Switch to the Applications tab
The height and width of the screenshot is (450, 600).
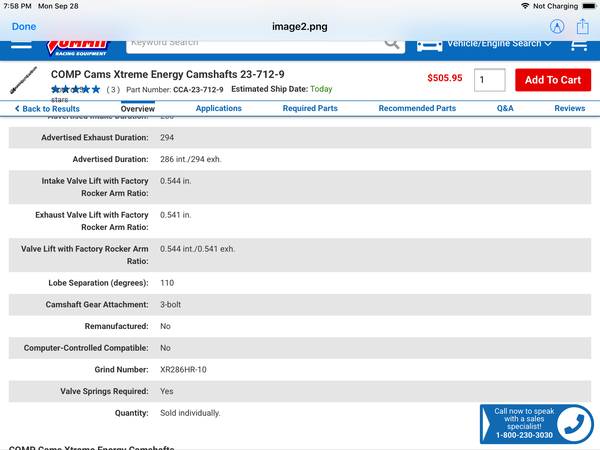click(218, 108)
